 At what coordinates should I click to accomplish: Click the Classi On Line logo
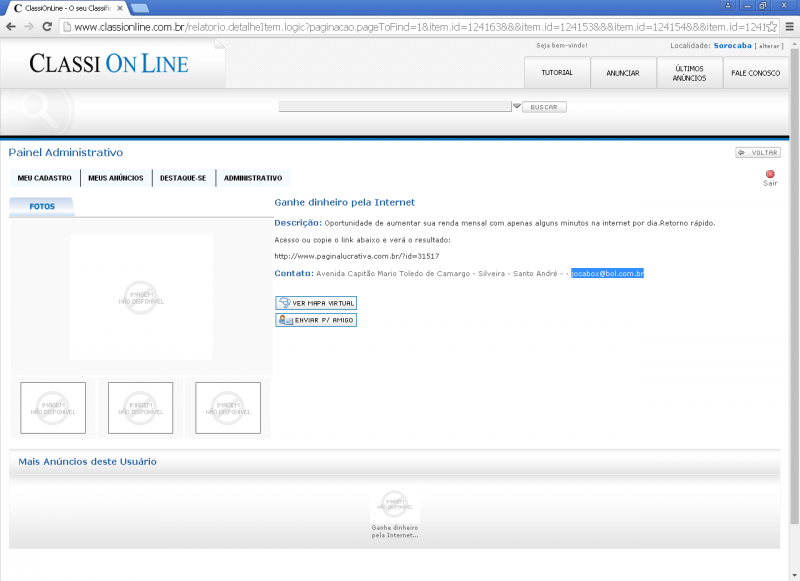click(x=109, y=63)
